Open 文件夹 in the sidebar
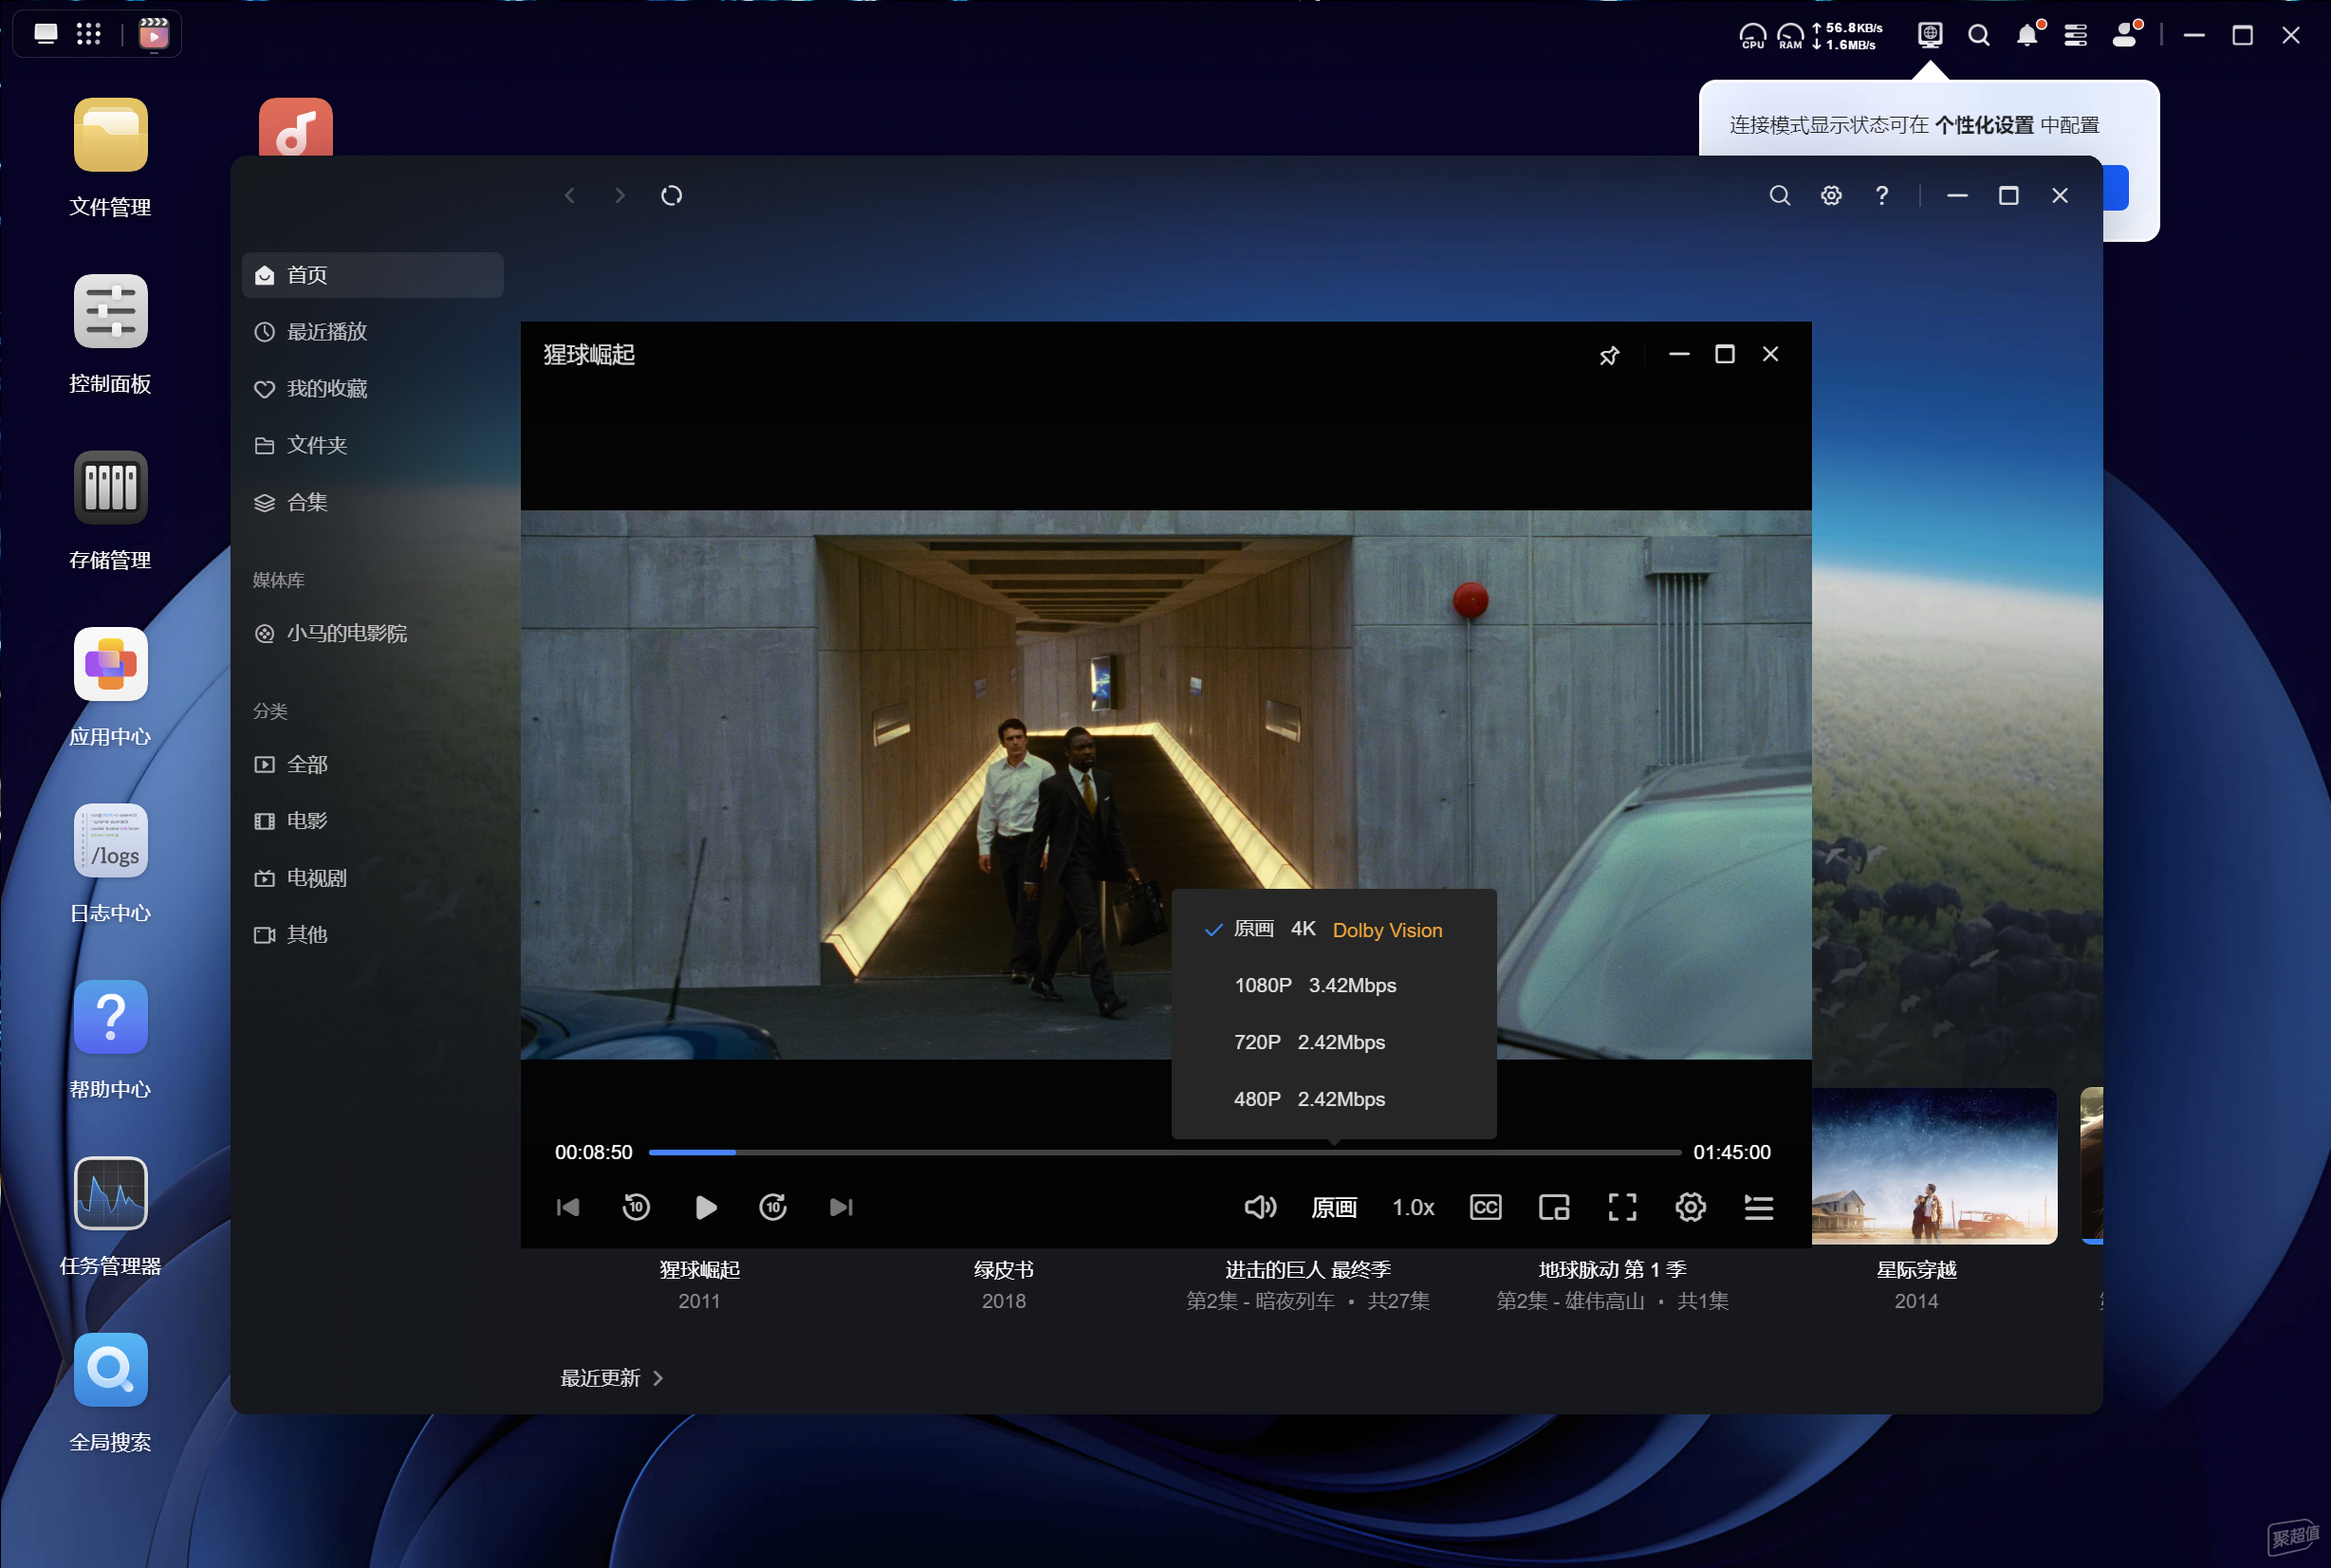This screenshot has width=2331, height=1568. (x=372, y=445)
